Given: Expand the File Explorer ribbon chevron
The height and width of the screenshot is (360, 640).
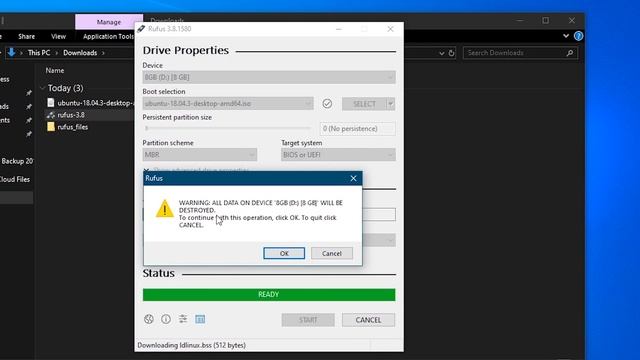Looking at the screenshot, I should (x=566, y=36).
